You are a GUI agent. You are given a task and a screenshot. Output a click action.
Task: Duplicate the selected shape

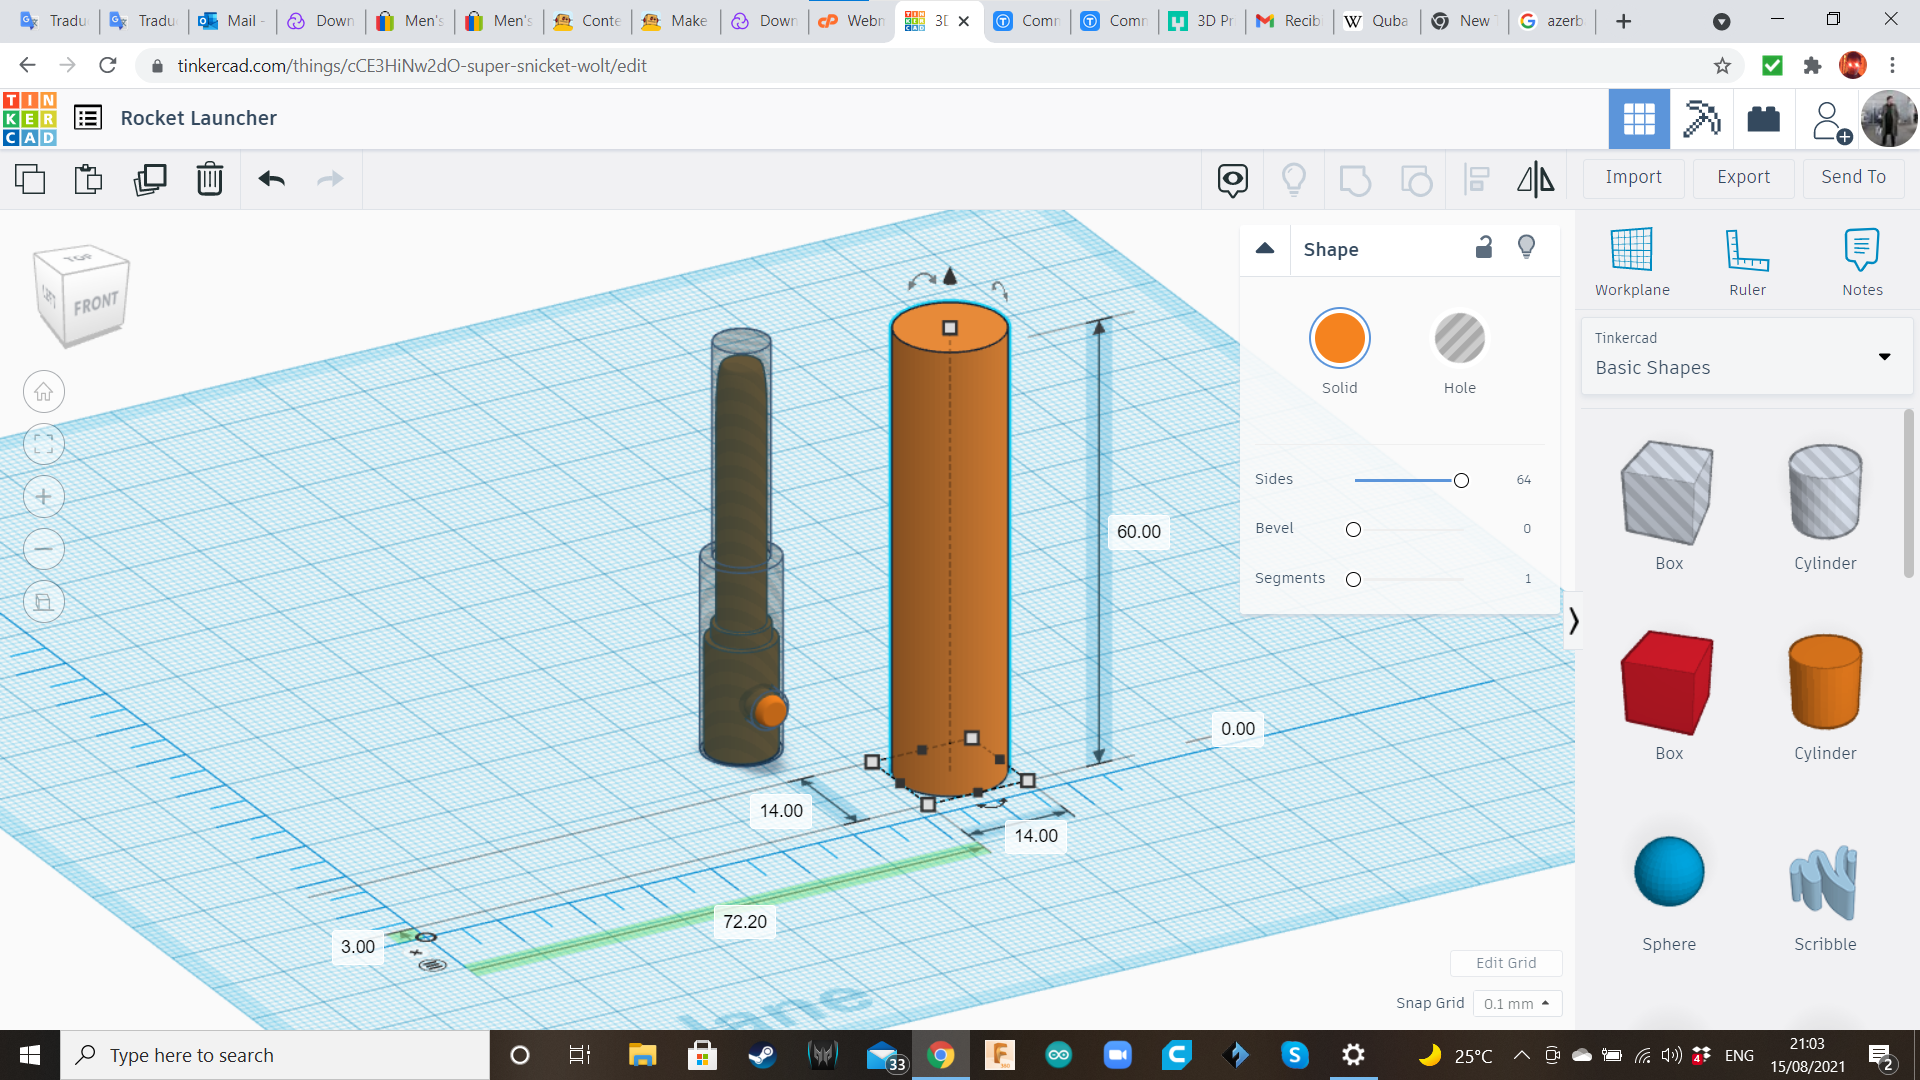(x=150, y=179)
